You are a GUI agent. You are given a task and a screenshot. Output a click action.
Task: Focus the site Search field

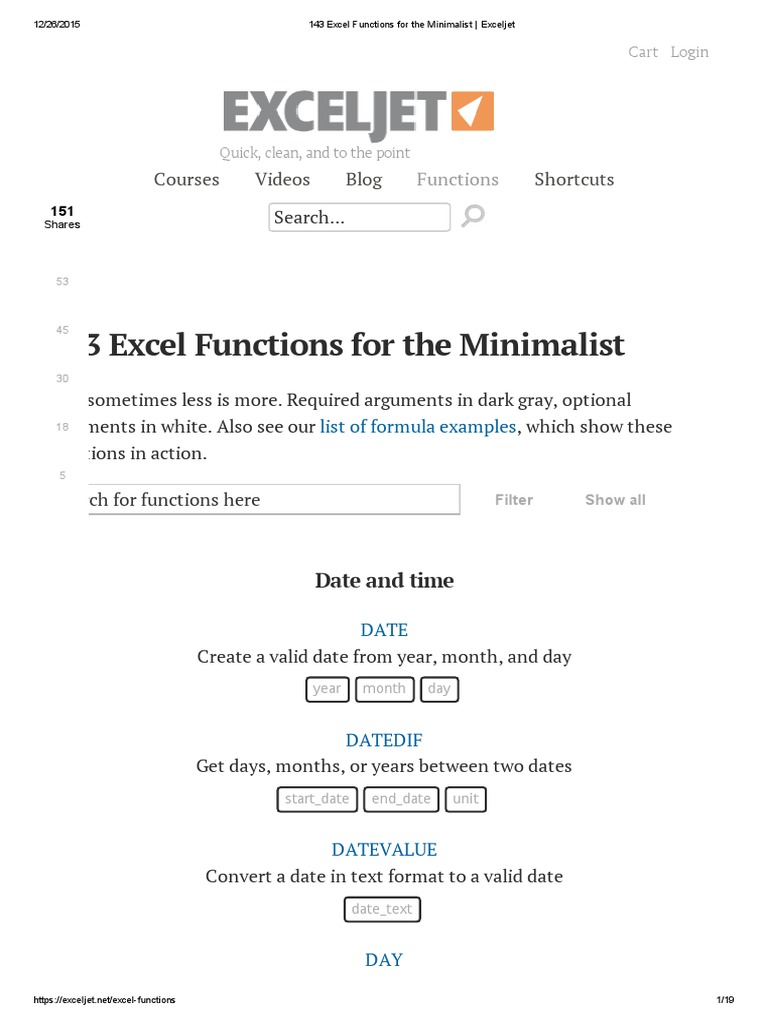tap(359, 217)
